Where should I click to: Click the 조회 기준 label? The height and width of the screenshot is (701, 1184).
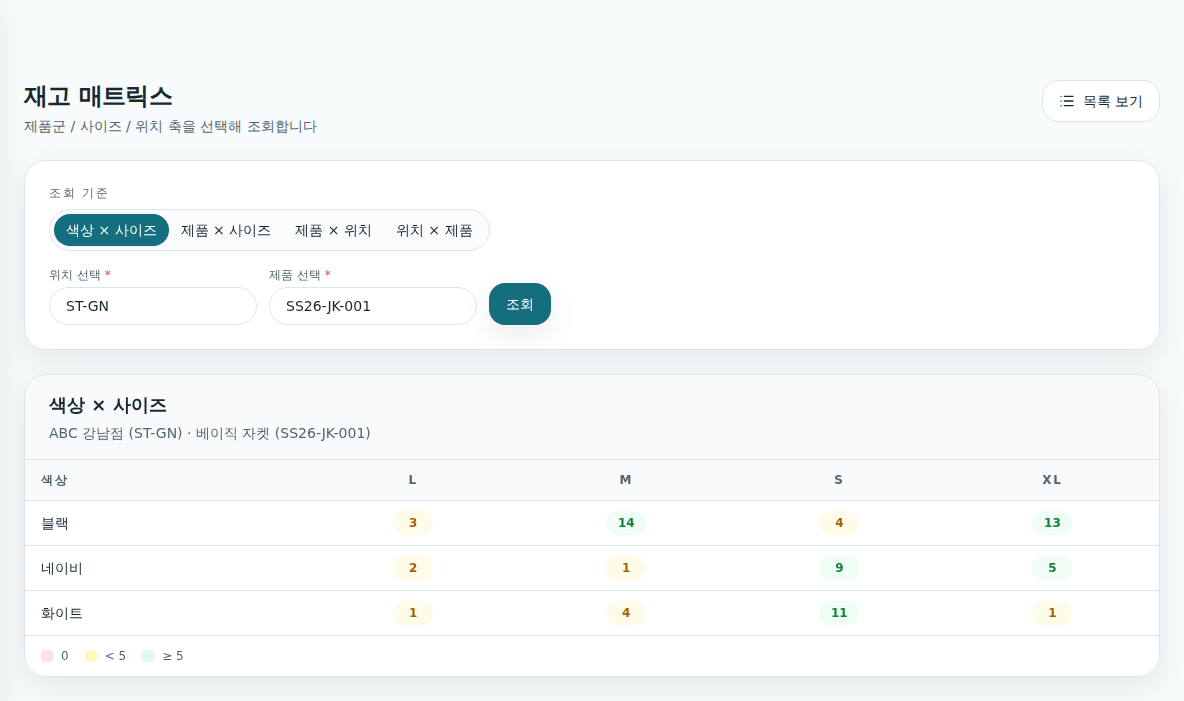pos(79,193)
